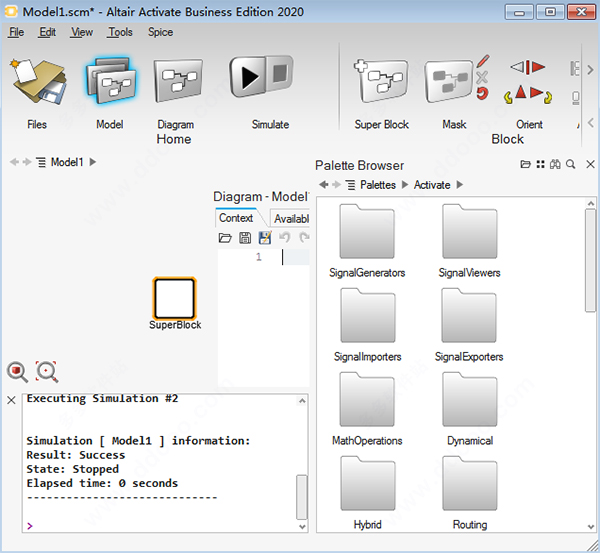The image size is (600, 553).
Task: Click the console vertical scrollbar thumb
Action: (x=302, y=497)
